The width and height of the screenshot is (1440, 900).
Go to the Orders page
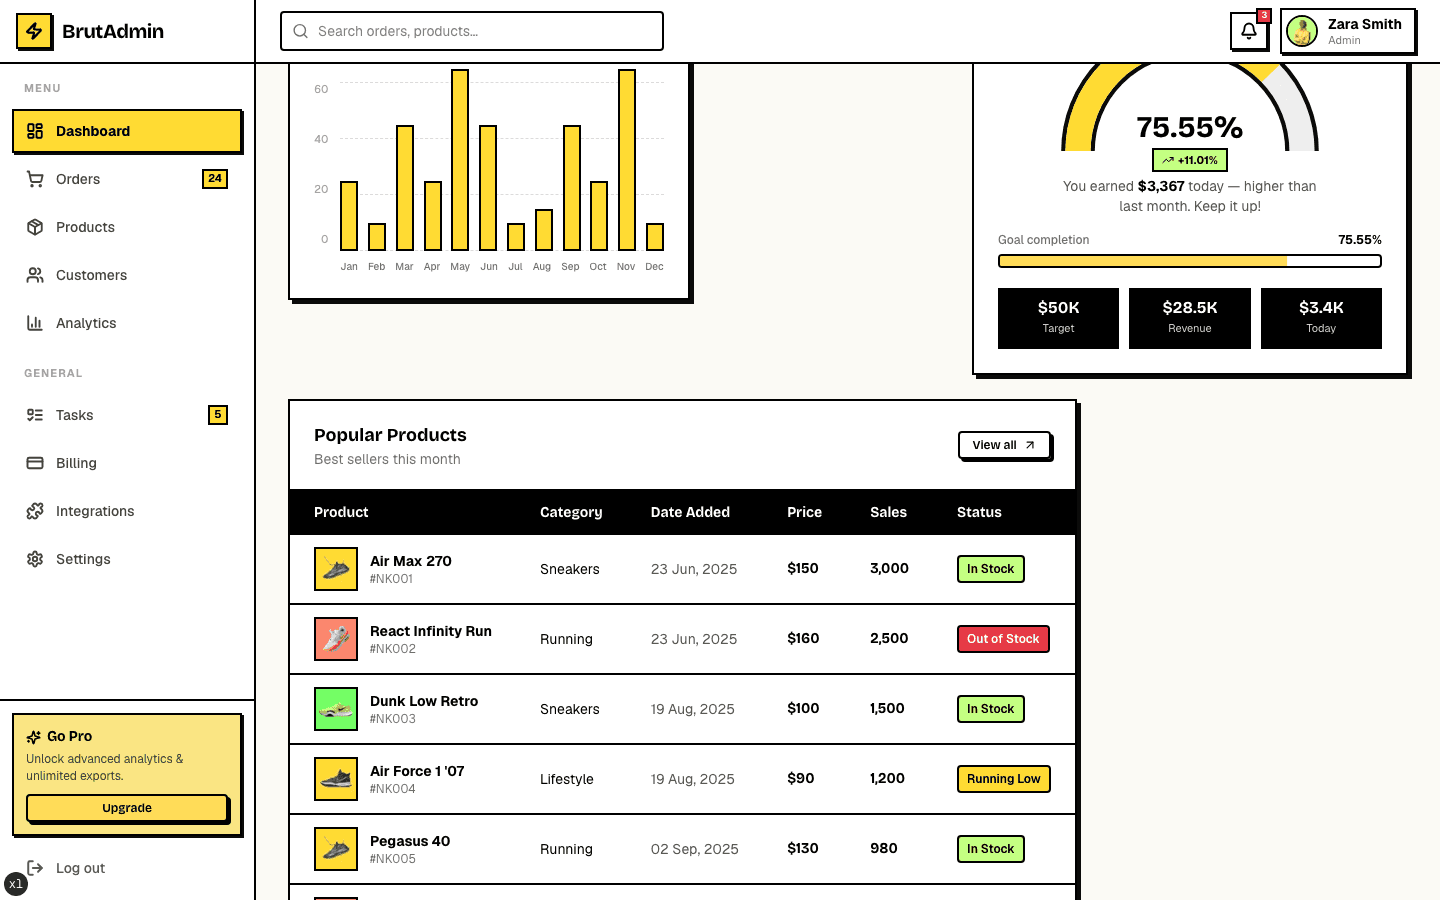pyautogui.click(x=127, y=179)
